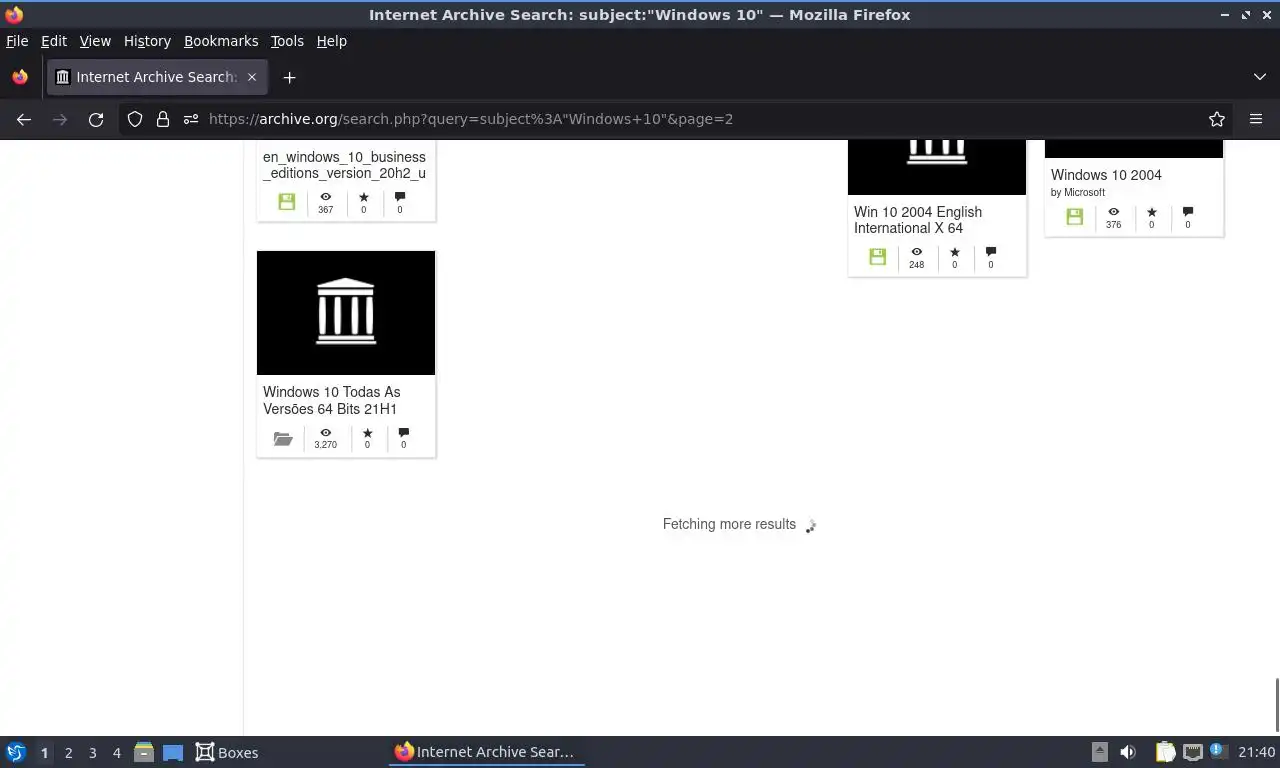Image resolution: width=1280 pixels, height=768 pixels.
Task: Switch to workspace 3
Action: coord(92,753)
